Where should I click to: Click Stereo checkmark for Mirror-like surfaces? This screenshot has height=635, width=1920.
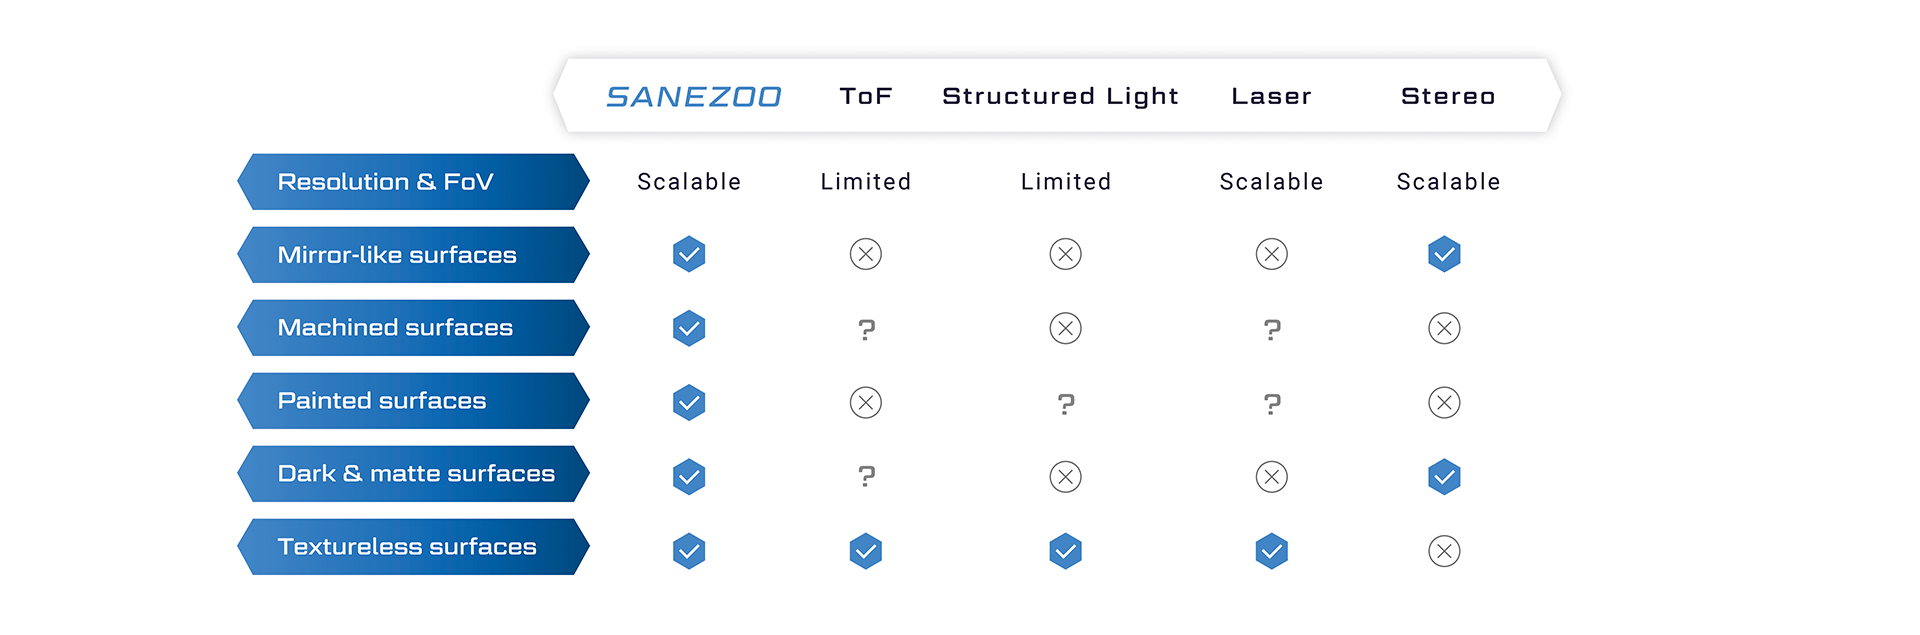[1444, 254]
